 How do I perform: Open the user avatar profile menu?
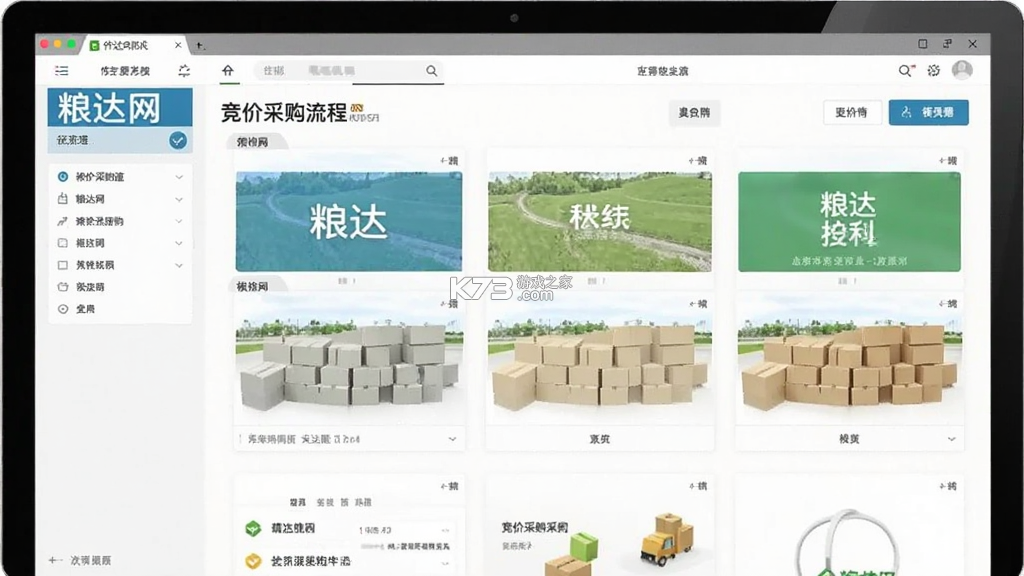point(962,70)
